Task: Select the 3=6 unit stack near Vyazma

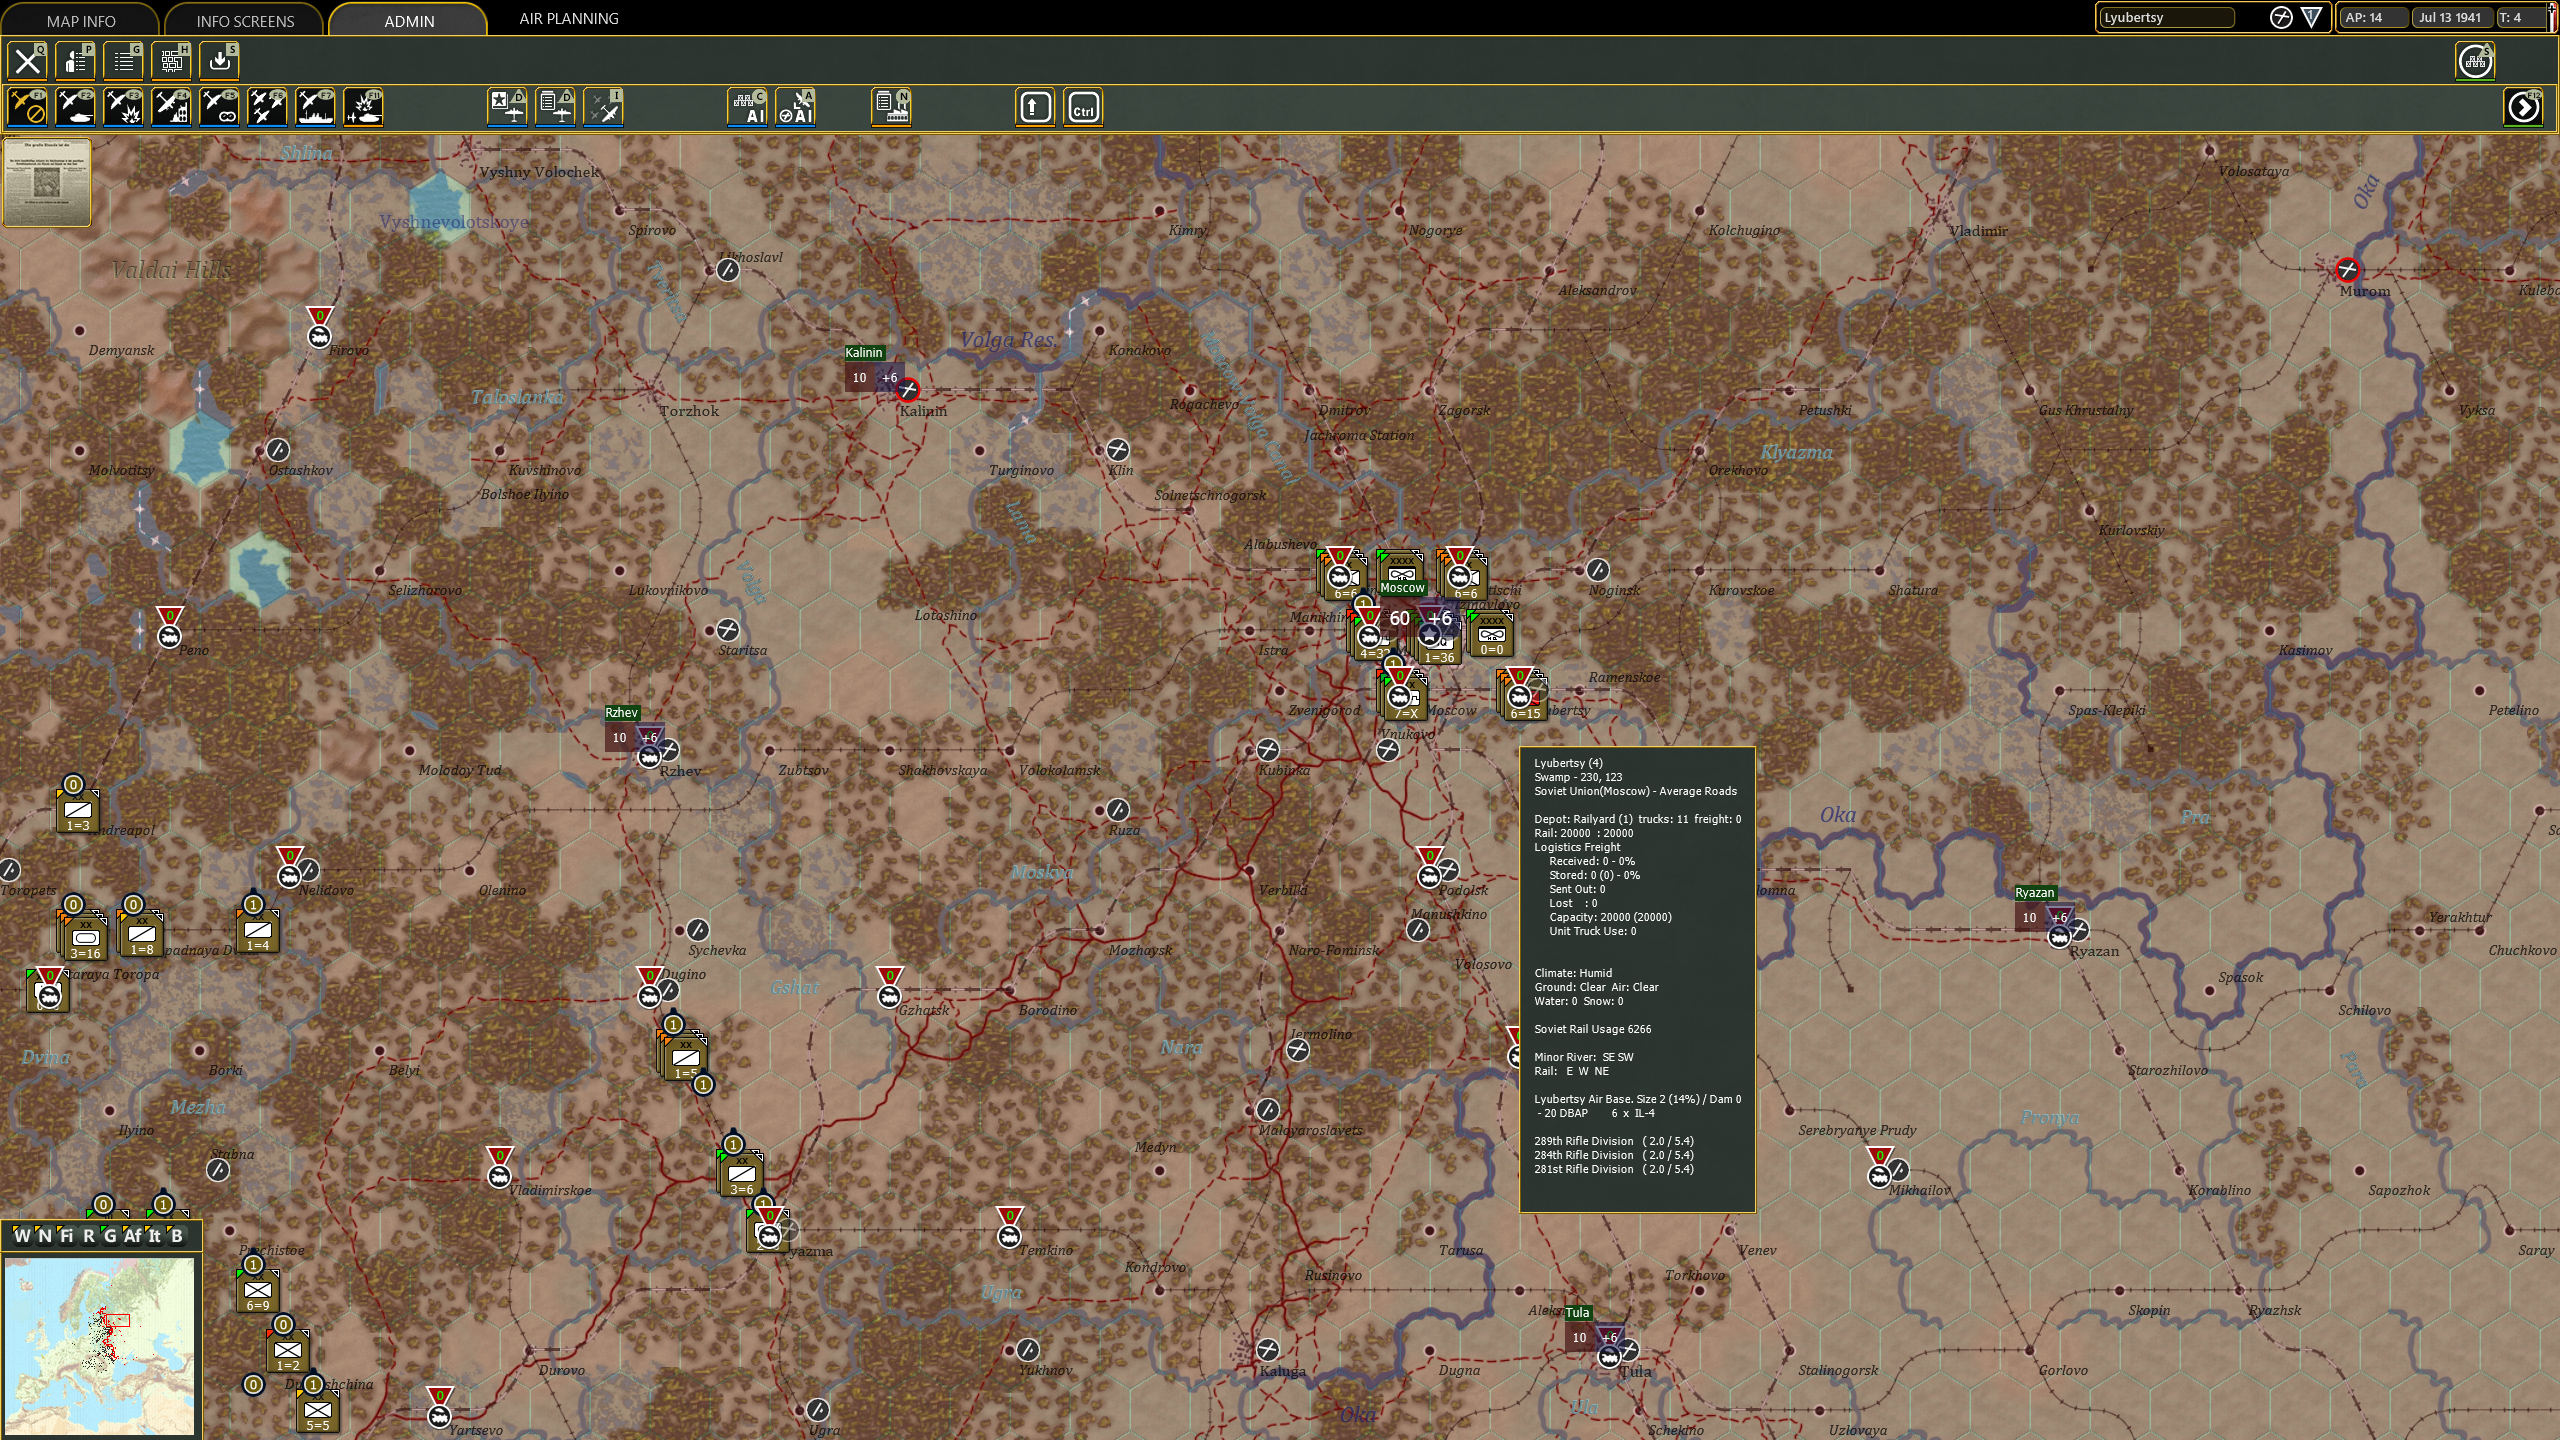Action: (x=741, y=1173)
